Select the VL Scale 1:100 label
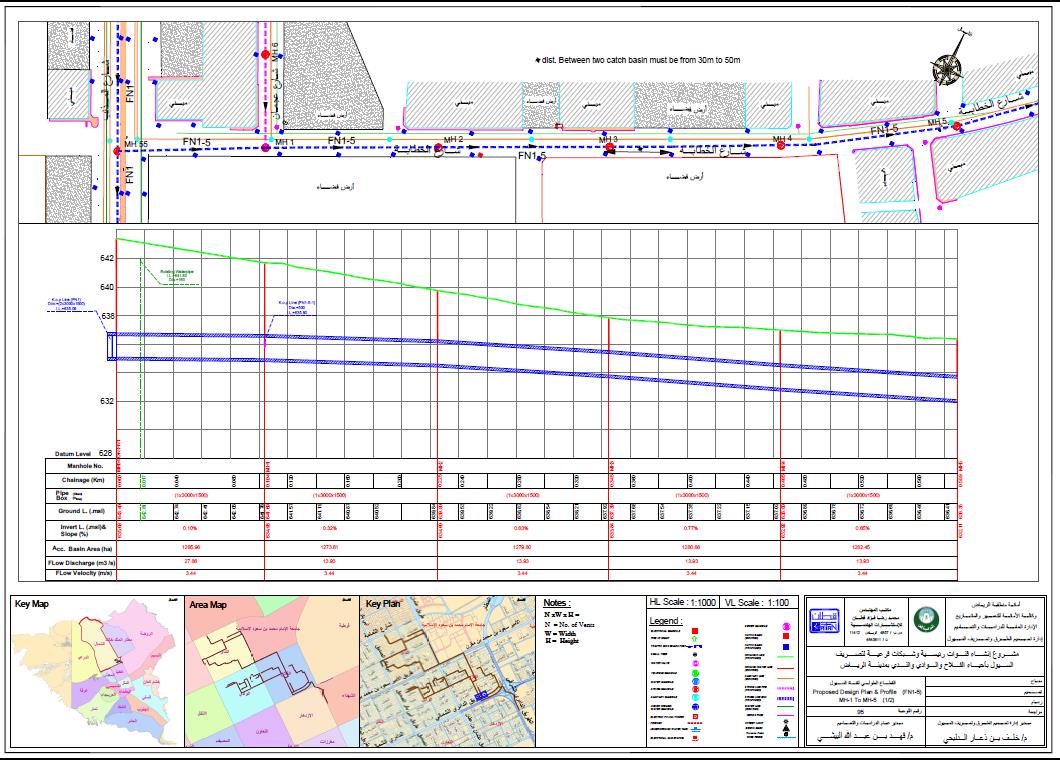1060x760 pixels. point(759,603)
